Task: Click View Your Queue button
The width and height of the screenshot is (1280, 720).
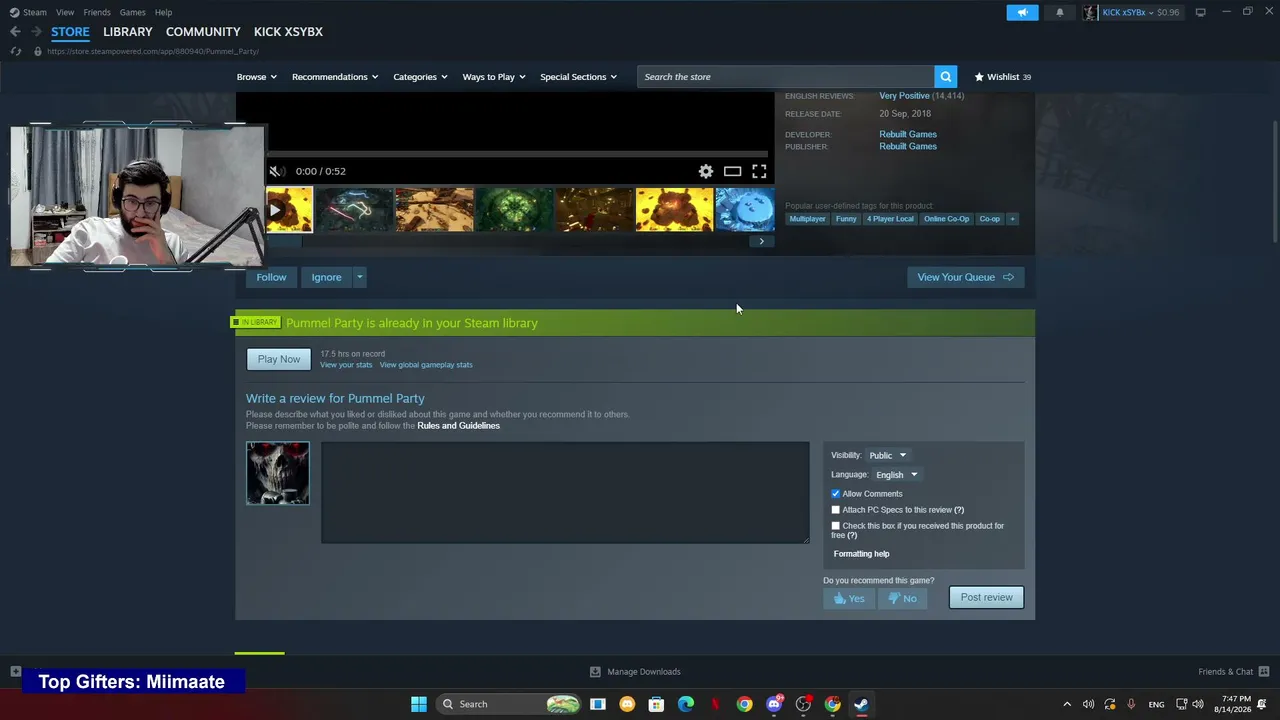Action: click(x=965, y=277)
